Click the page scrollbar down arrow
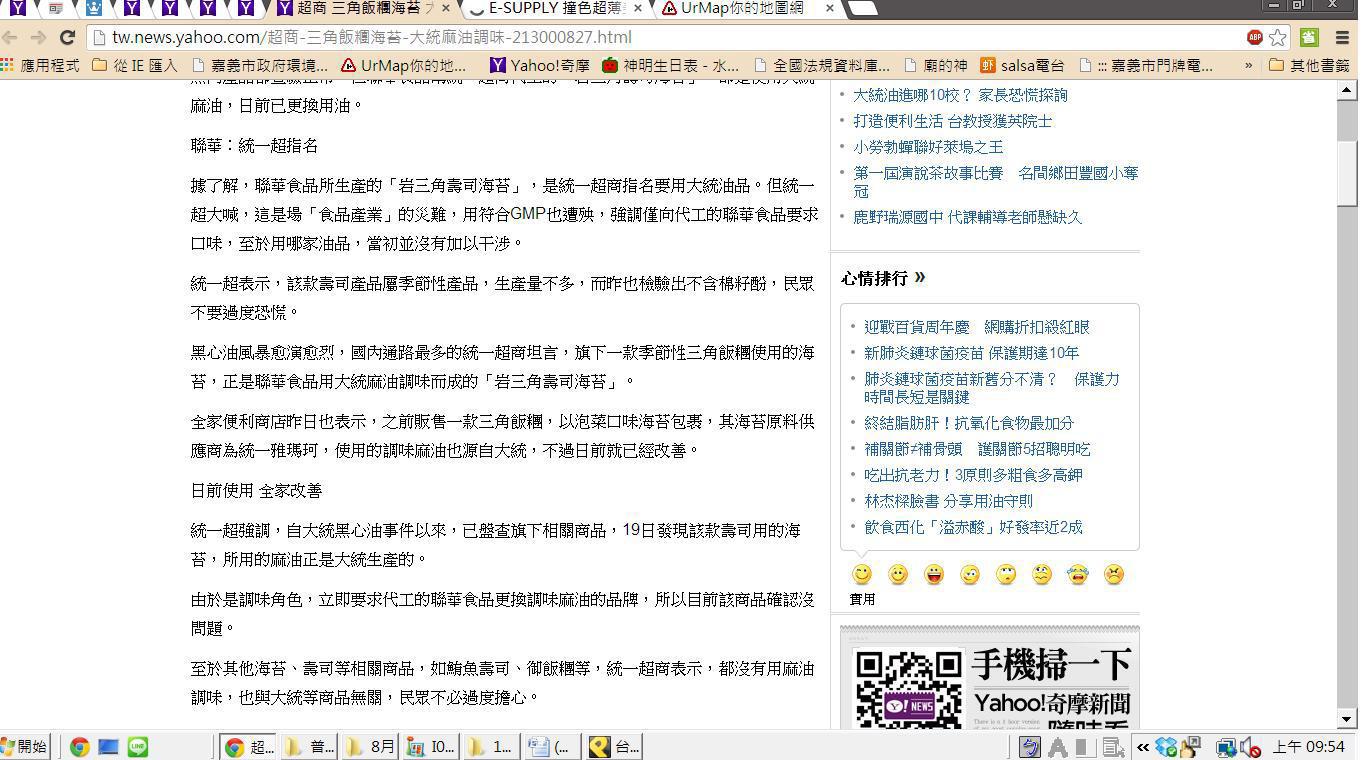Screen dimensions: 1366x760 point(1346,719)
